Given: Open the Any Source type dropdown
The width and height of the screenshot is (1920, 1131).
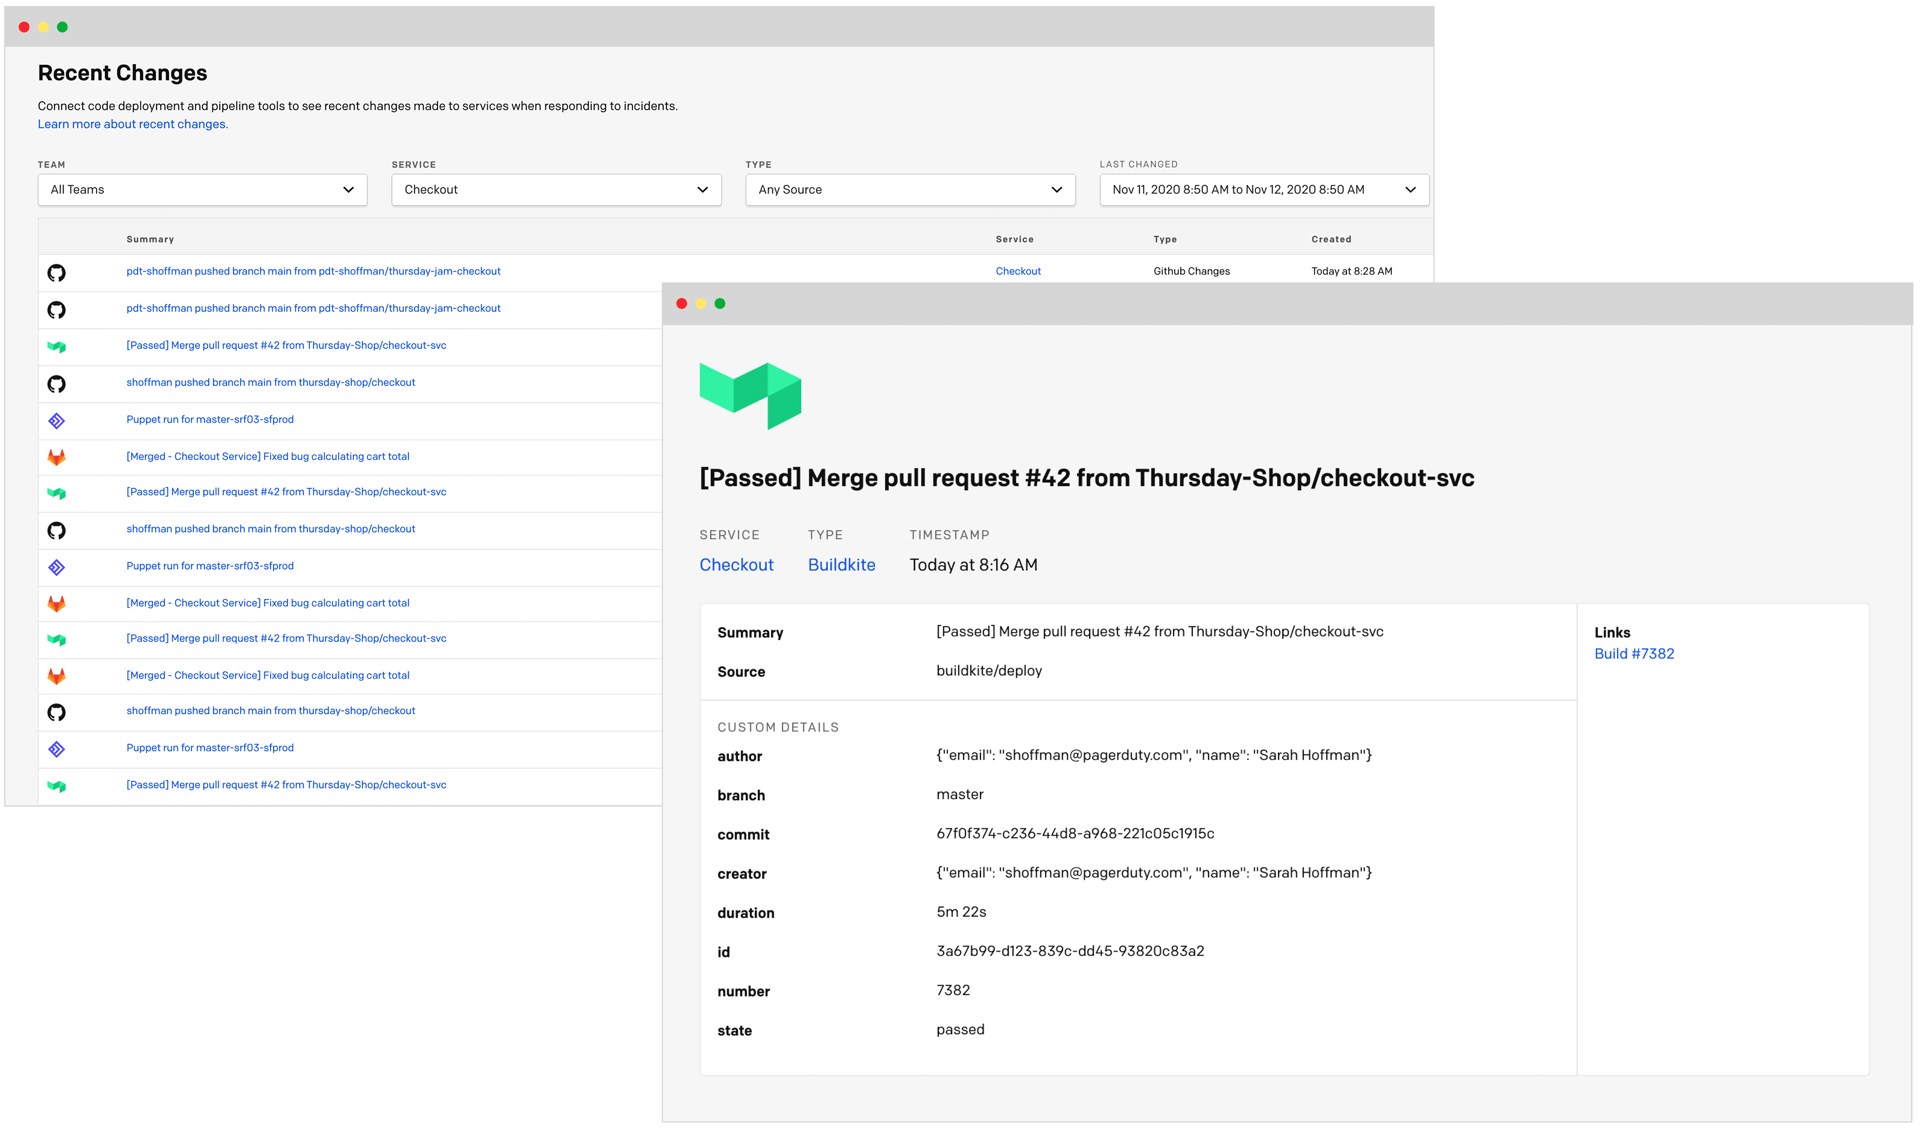Looking at the screenshot, I should [910, 190].
